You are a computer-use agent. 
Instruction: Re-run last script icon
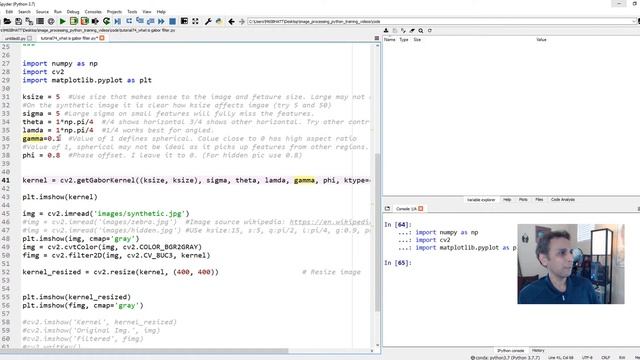click(107, 21)
